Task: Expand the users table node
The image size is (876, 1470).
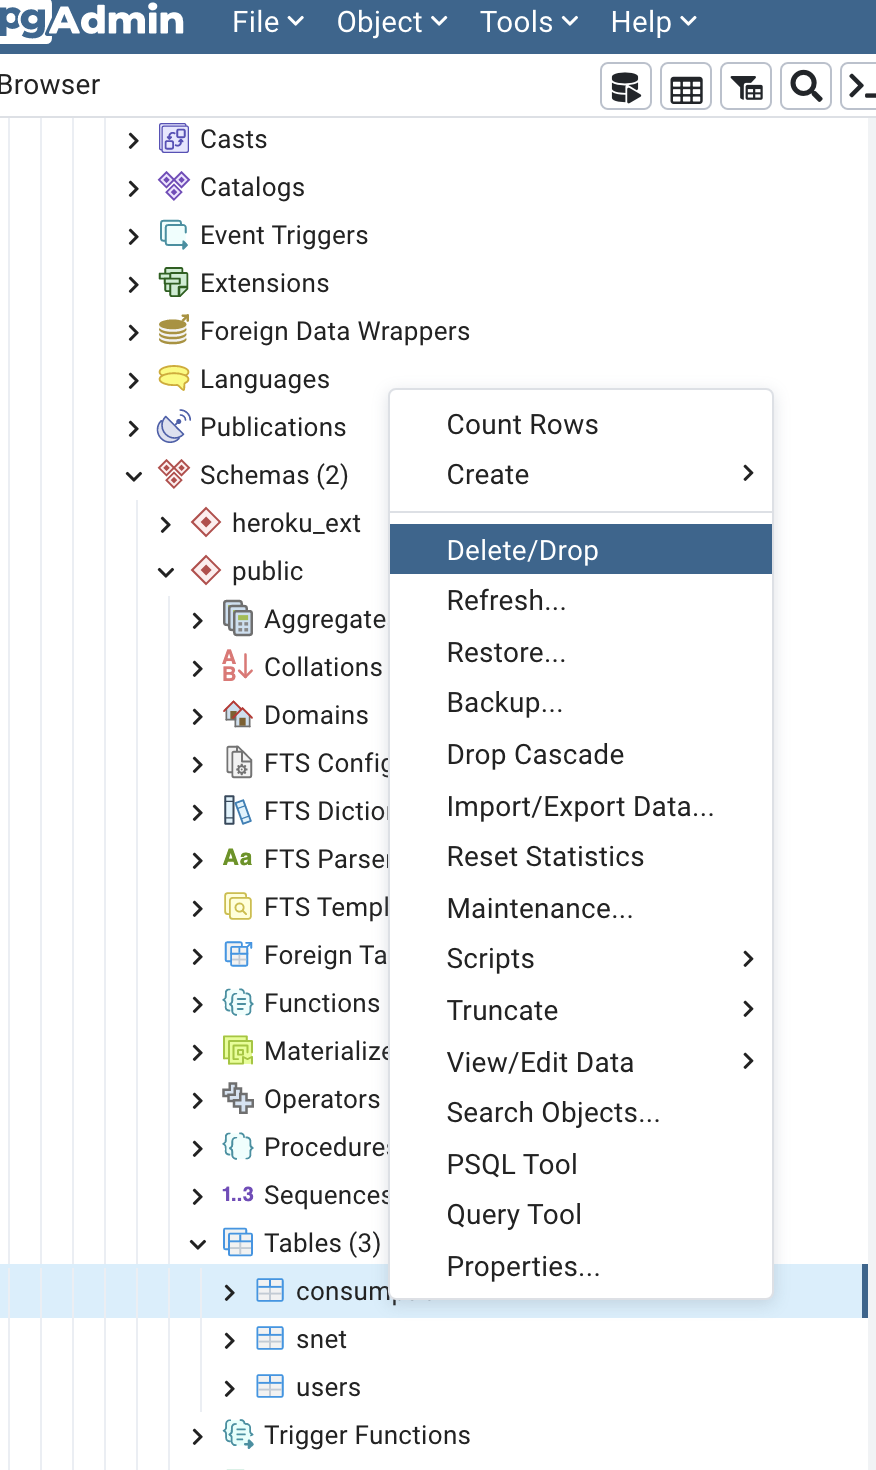Action: coord(230,1388)
